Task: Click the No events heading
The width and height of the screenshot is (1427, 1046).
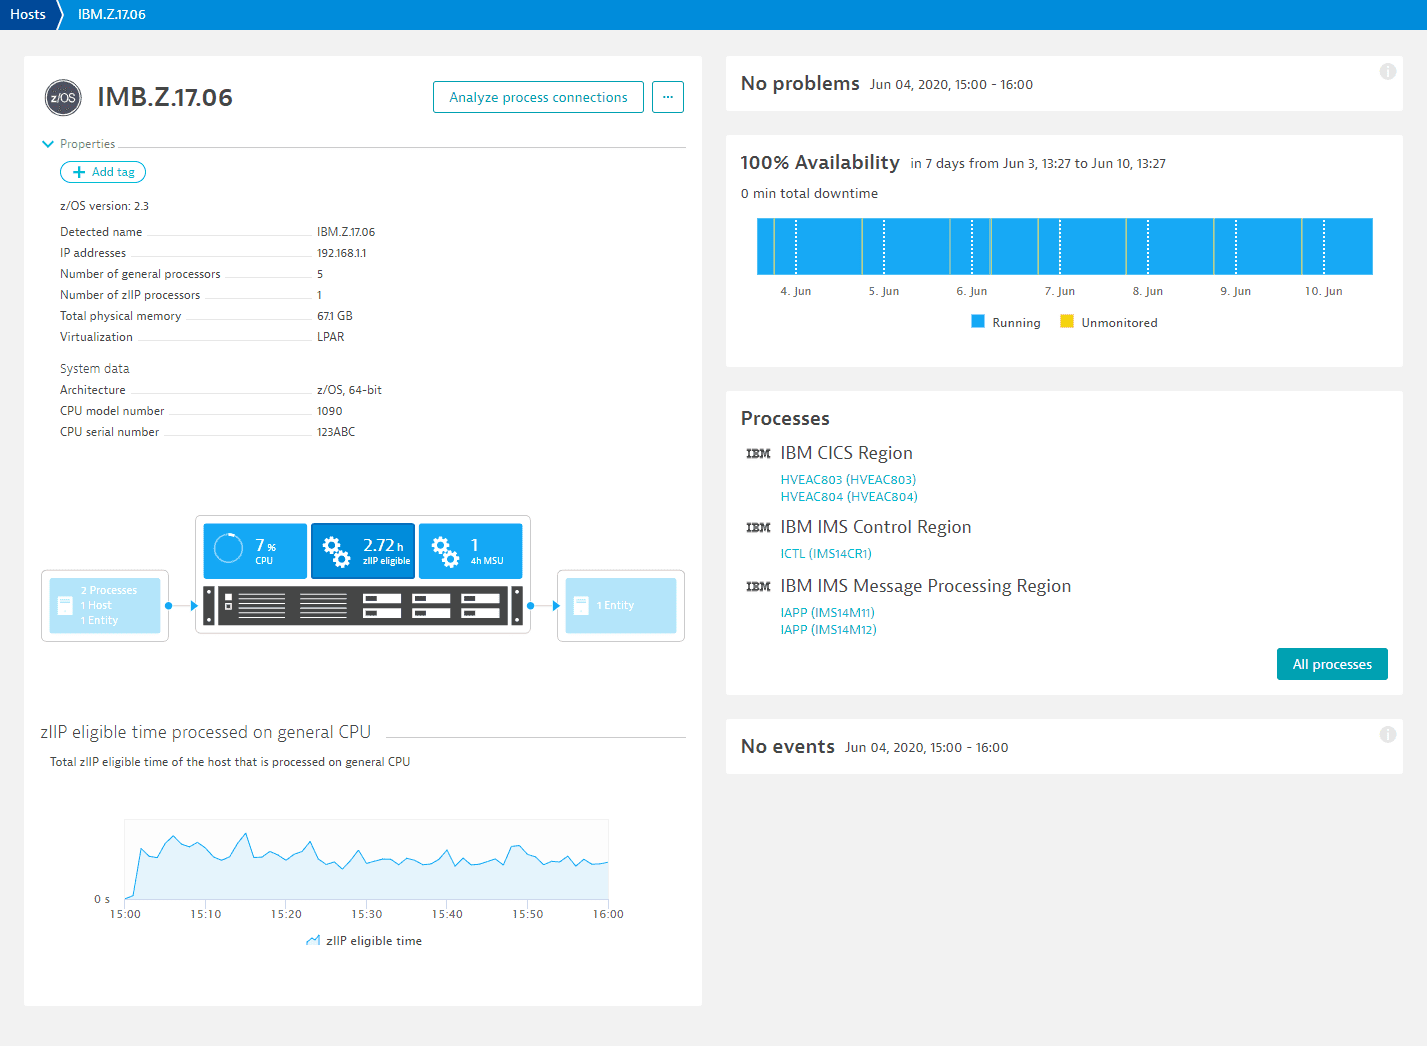Action: click(787, 746)
